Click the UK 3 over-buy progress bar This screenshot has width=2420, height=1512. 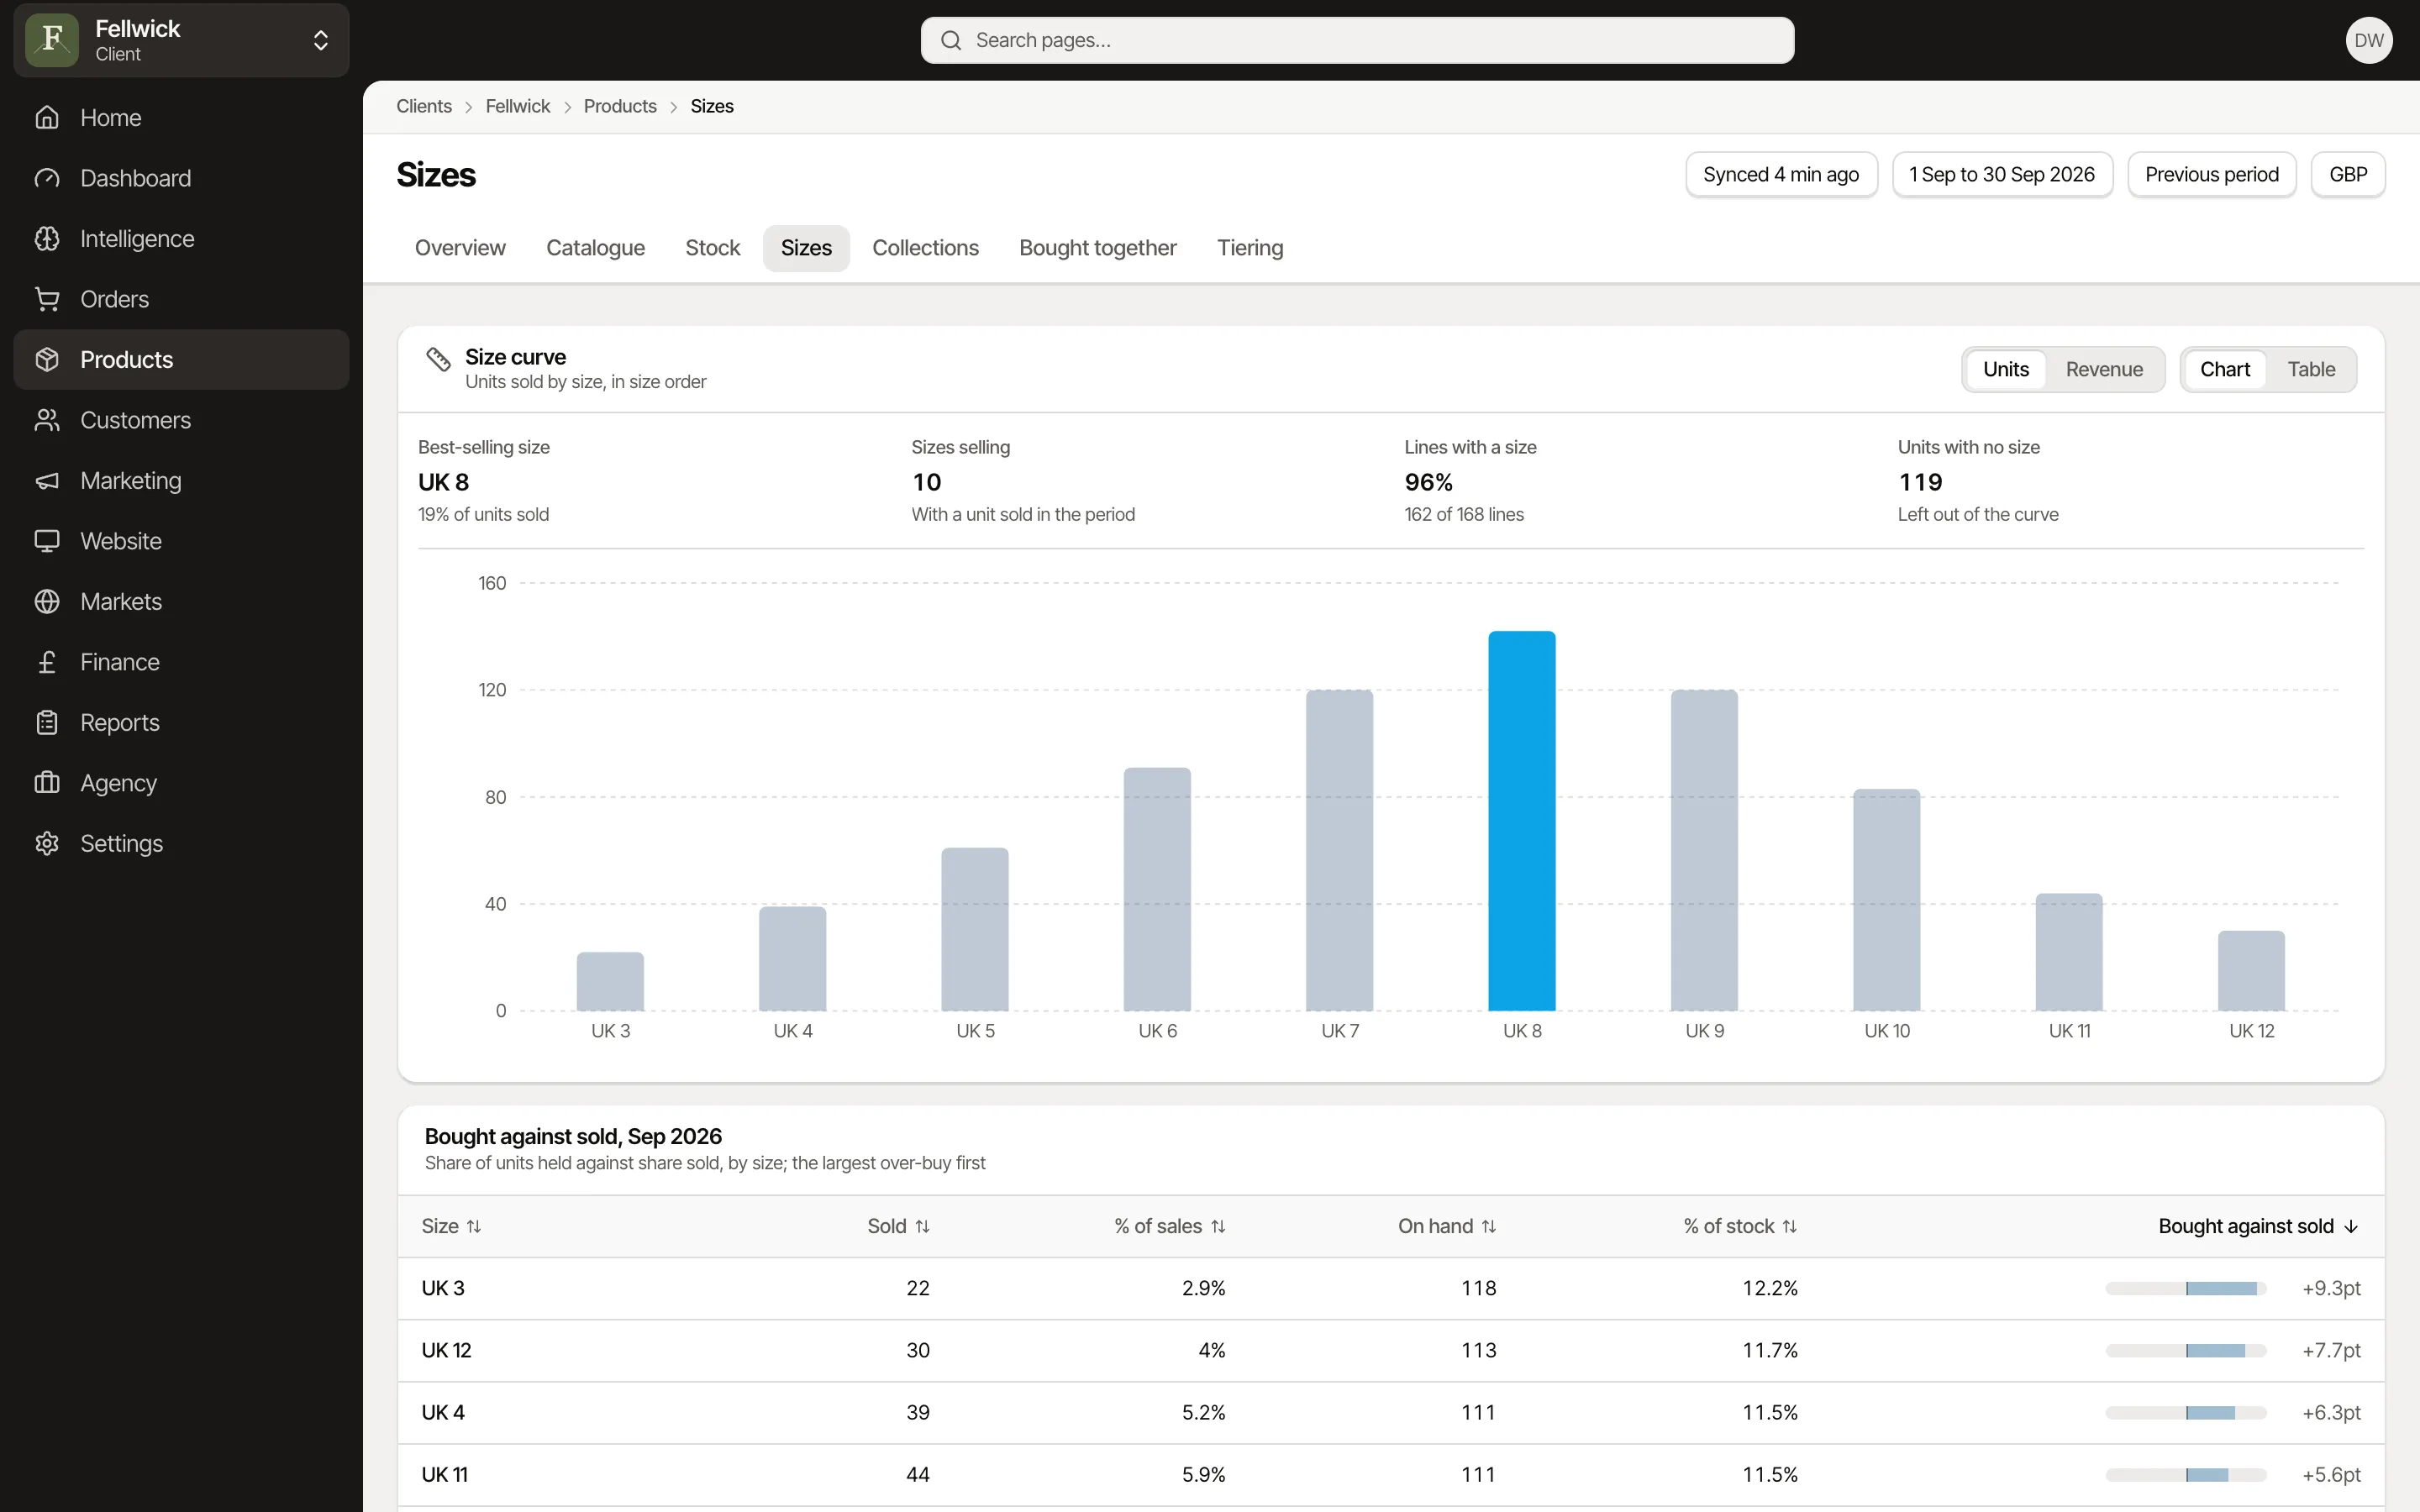click(x=2185, y=1288)
